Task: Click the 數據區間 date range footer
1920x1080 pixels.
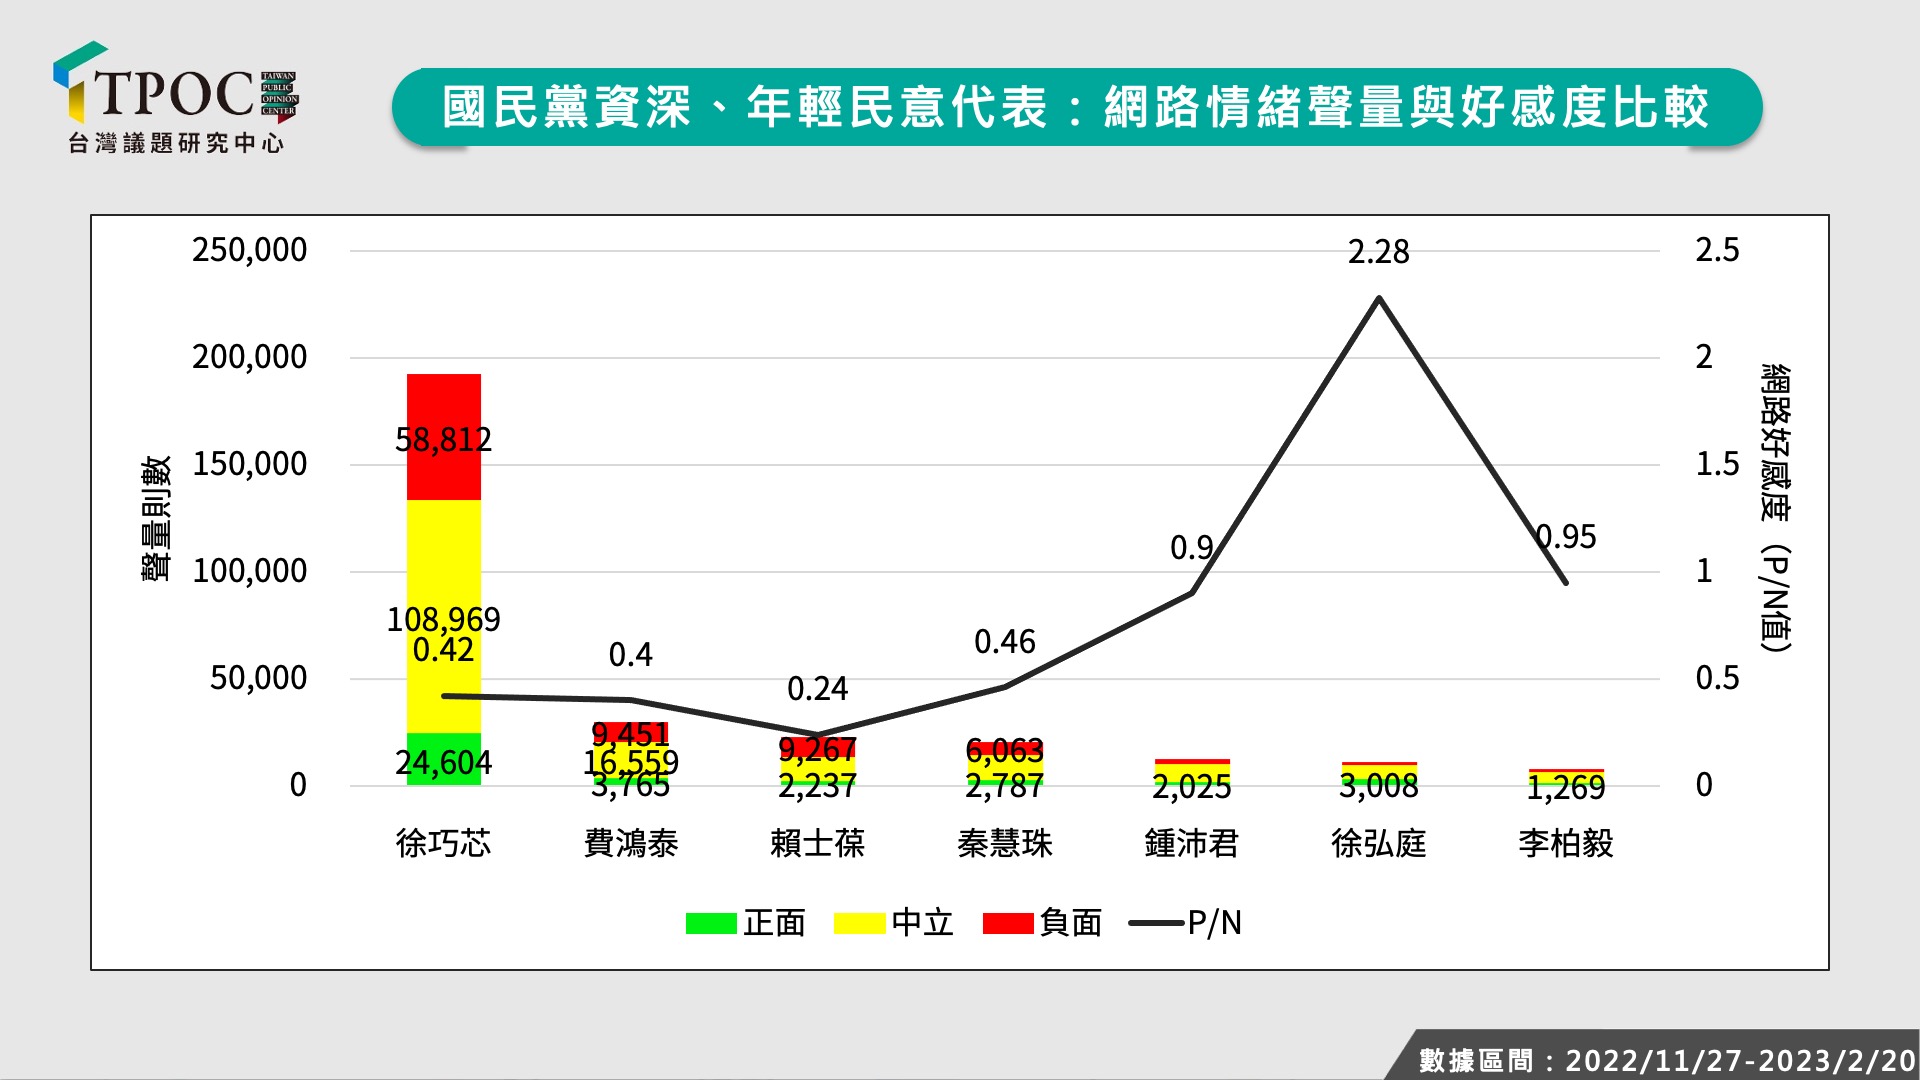Action: click(1667, 1060)
